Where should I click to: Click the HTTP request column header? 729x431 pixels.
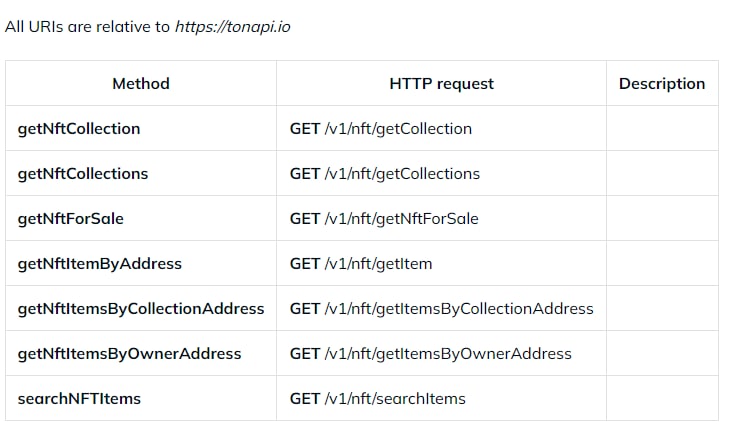coord(441,84)
